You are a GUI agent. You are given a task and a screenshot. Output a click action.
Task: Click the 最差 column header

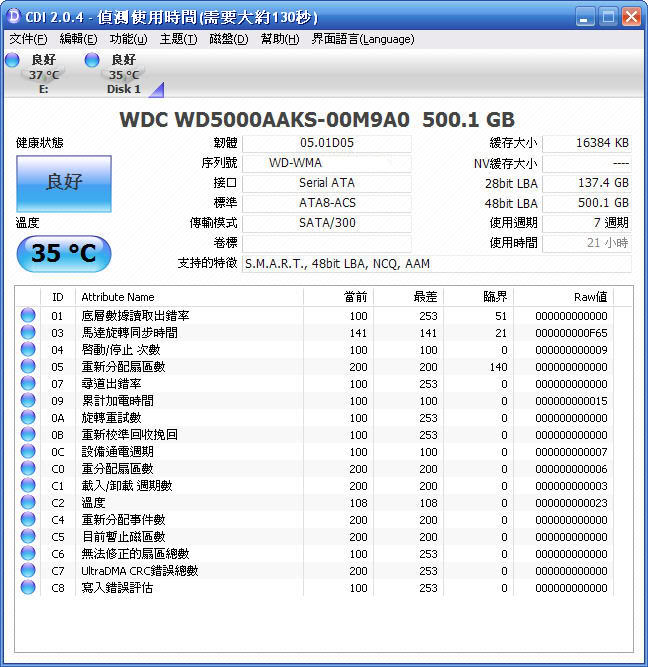pos(408,297)
